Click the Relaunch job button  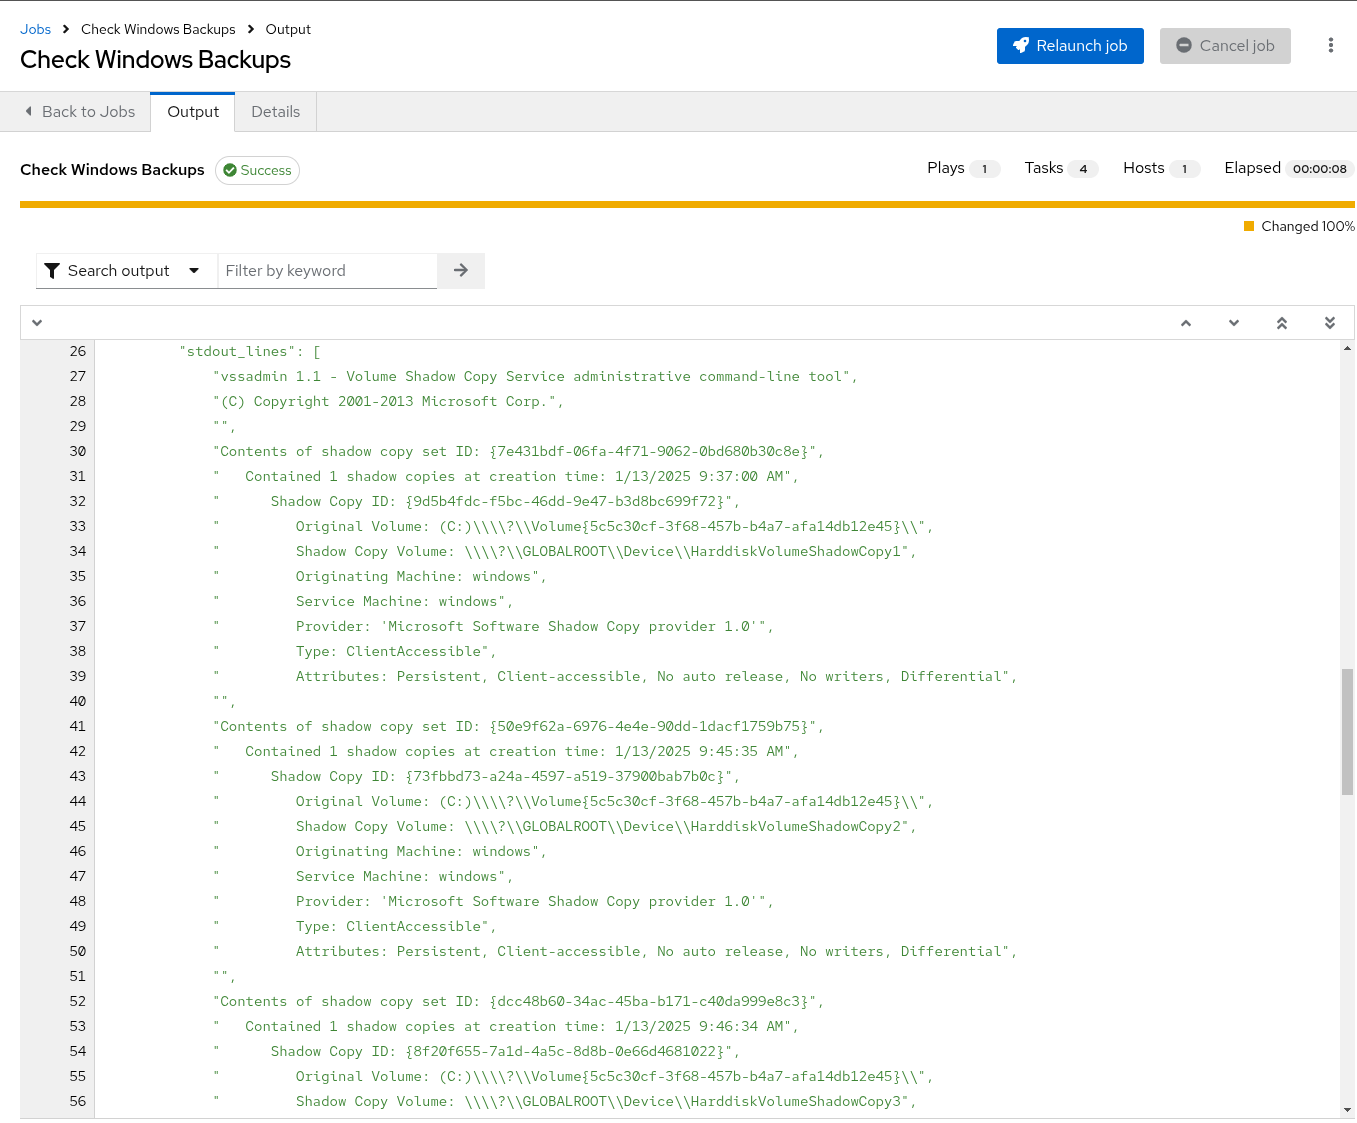tap(1070, 46)
